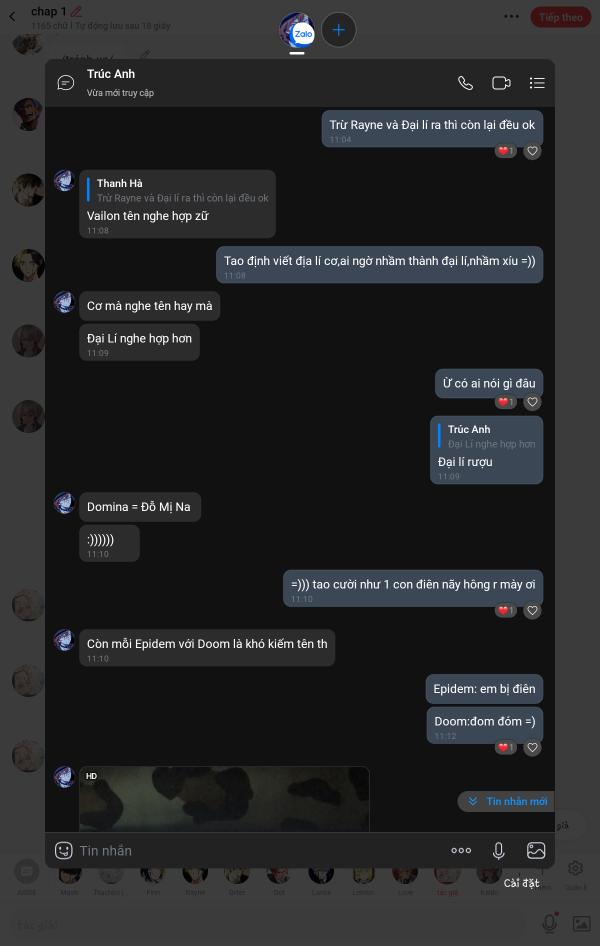Click the 'Tiếp theo' button
The width and height of the screenshot is (600, 946).
pyautogui.click(x=561, y=17)
